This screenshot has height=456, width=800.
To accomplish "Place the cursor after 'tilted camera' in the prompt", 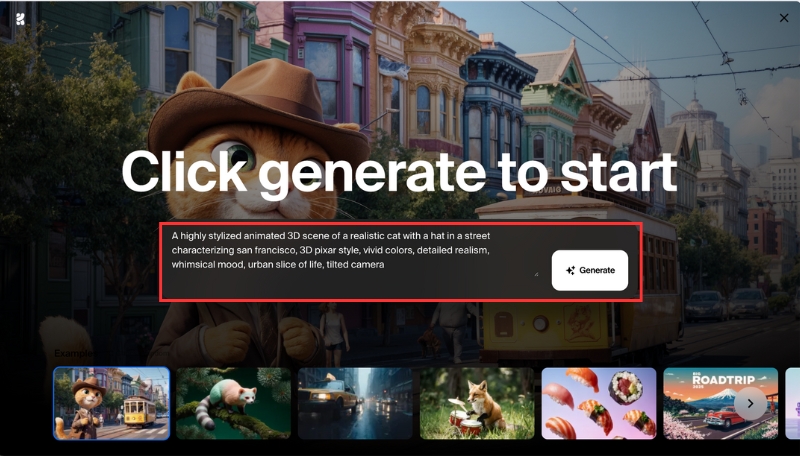I will (385, 264).
